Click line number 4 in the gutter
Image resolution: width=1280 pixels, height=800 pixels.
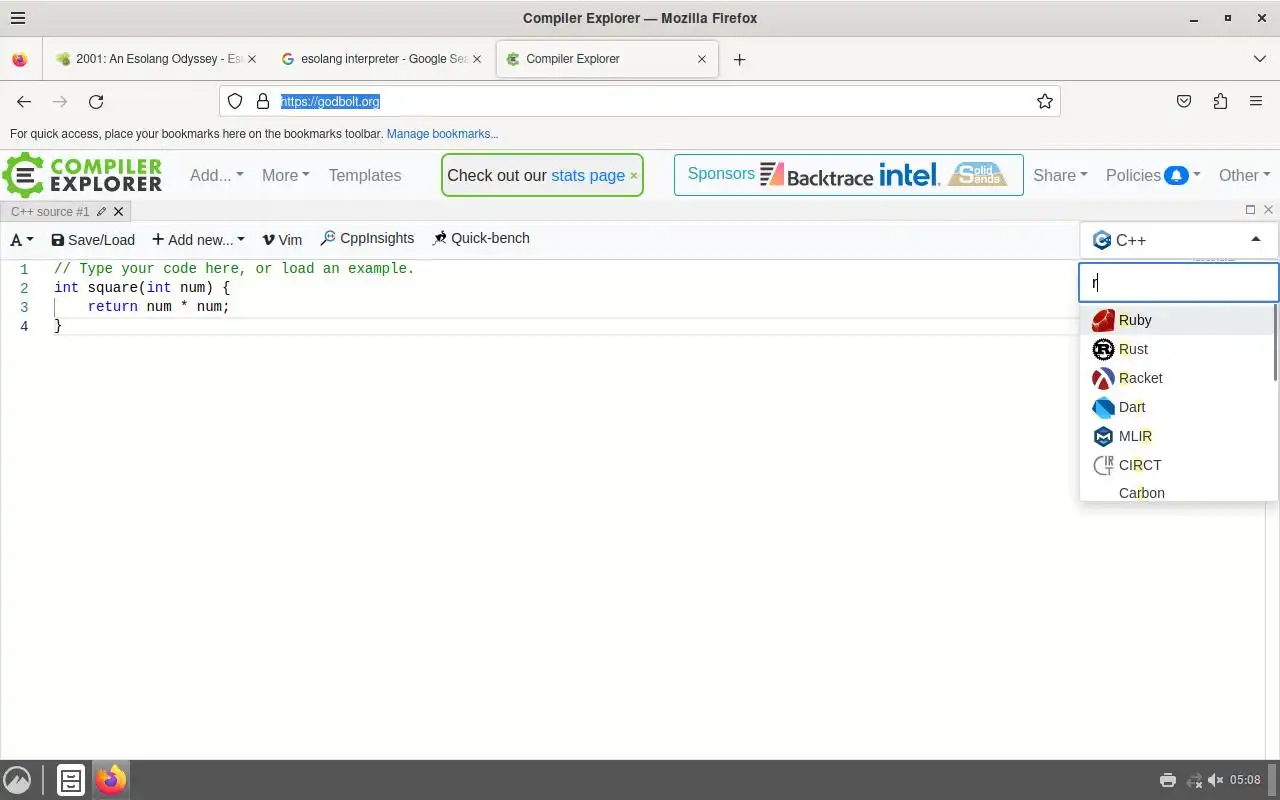click(x=24, y=326)
